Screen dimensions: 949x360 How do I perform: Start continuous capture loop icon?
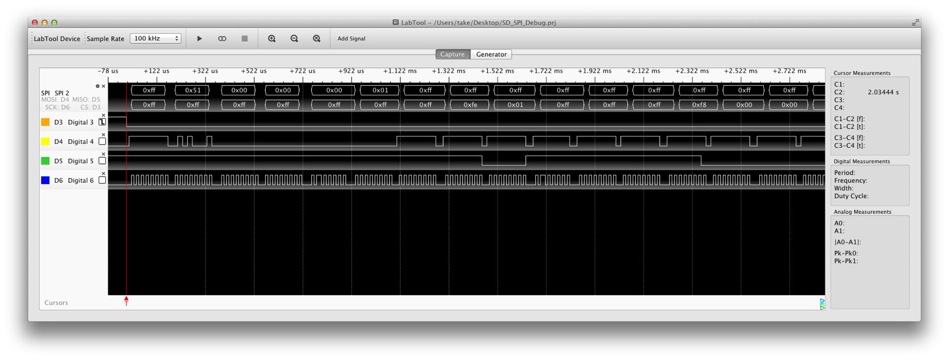pos(222,38)
